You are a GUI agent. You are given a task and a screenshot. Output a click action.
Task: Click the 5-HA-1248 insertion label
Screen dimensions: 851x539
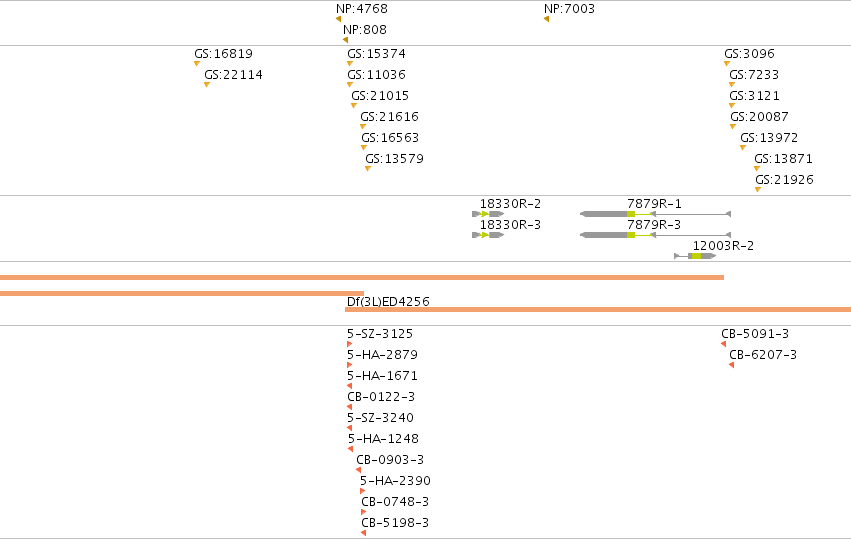(x=384, y=439)
